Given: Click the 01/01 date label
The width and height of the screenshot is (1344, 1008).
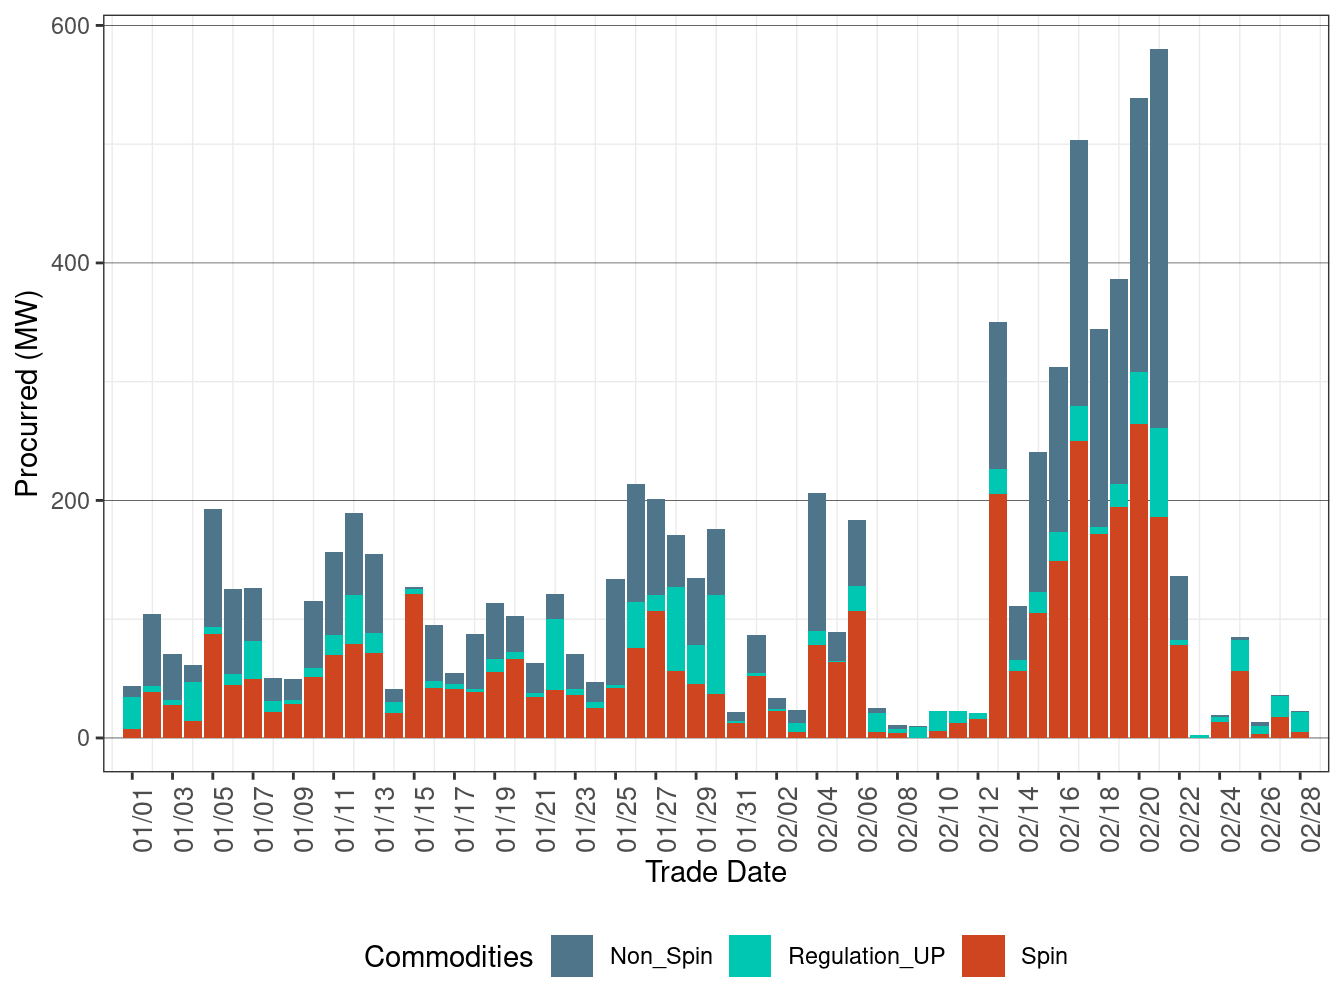Looking at the screenshot, I should coord(144,820).
